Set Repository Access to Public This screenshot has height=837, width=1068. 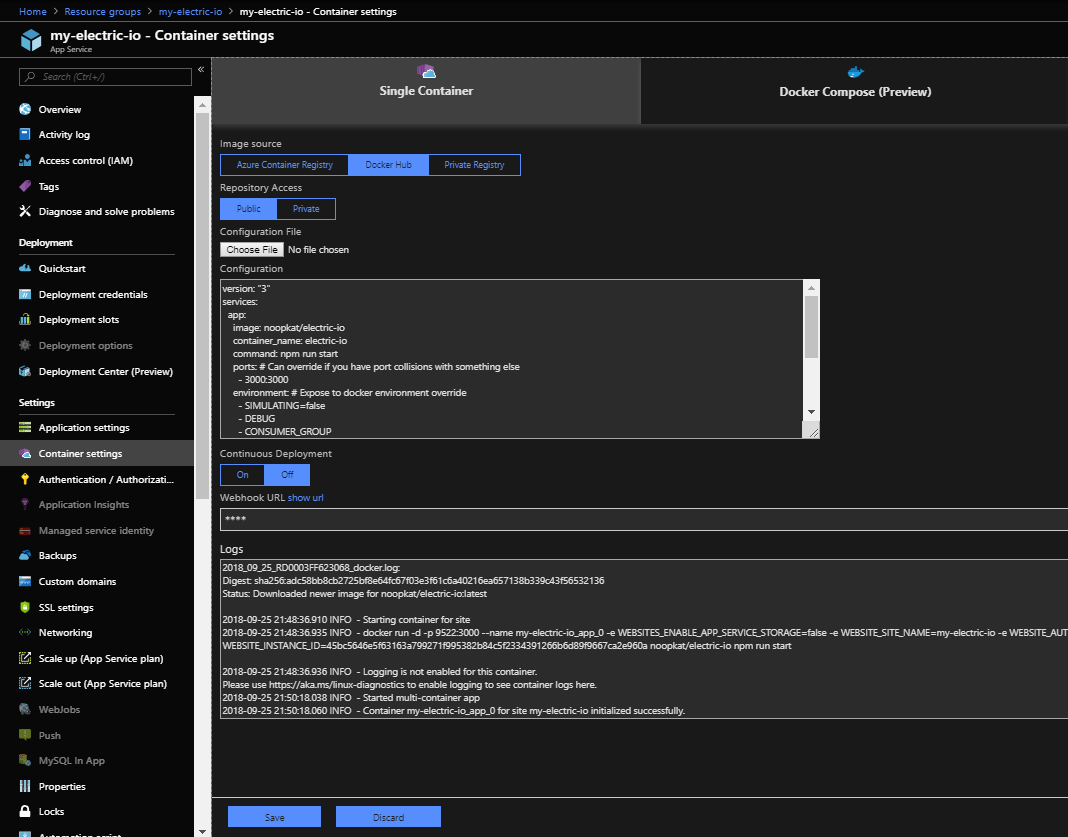click(x=249, y=208)
